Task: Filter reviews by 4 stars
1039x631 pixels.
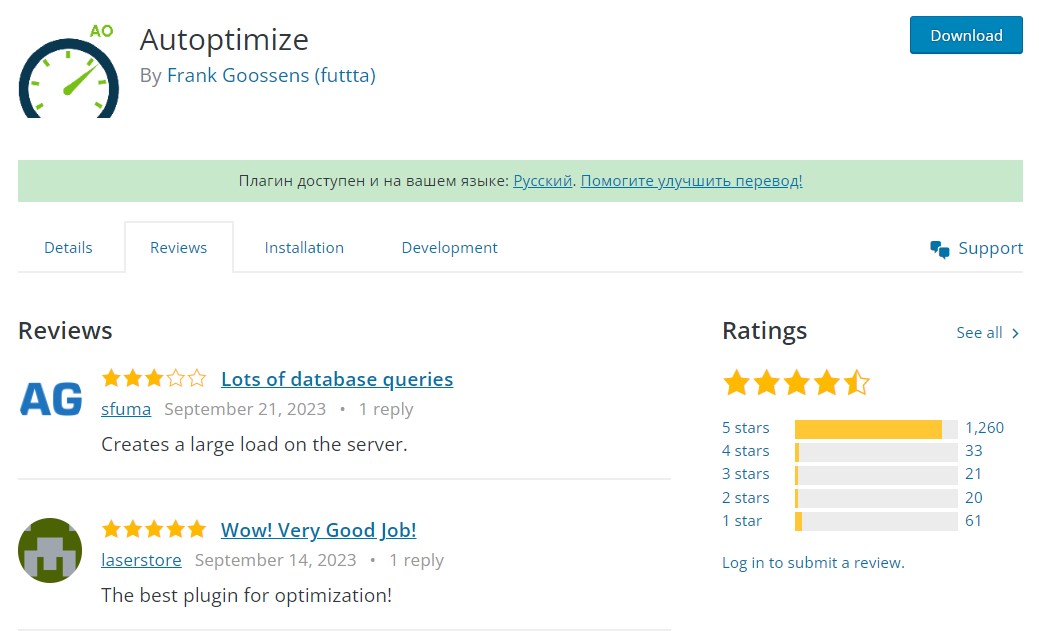Action: point(745,451)
